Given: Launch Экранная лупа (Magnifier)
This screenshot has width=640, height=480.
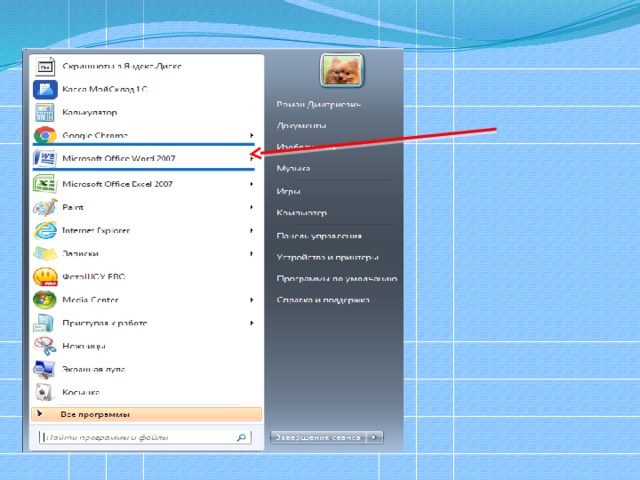Looking at the screenshot, I should (94, 369).
